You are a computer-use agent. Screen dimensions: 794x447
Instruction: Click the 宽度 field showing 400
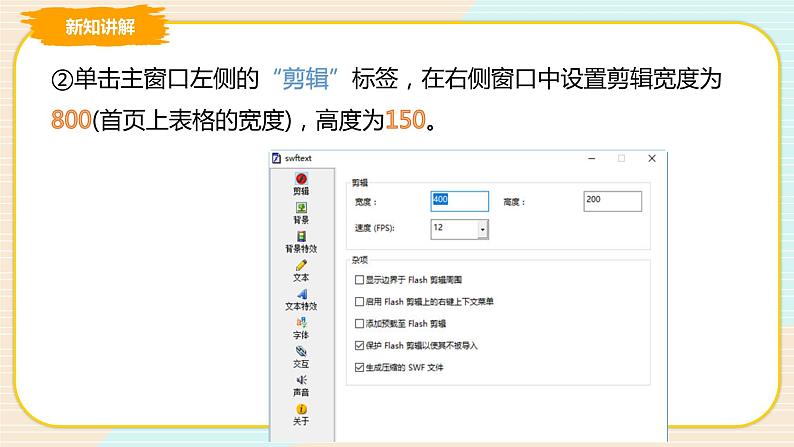coord(459,201)
